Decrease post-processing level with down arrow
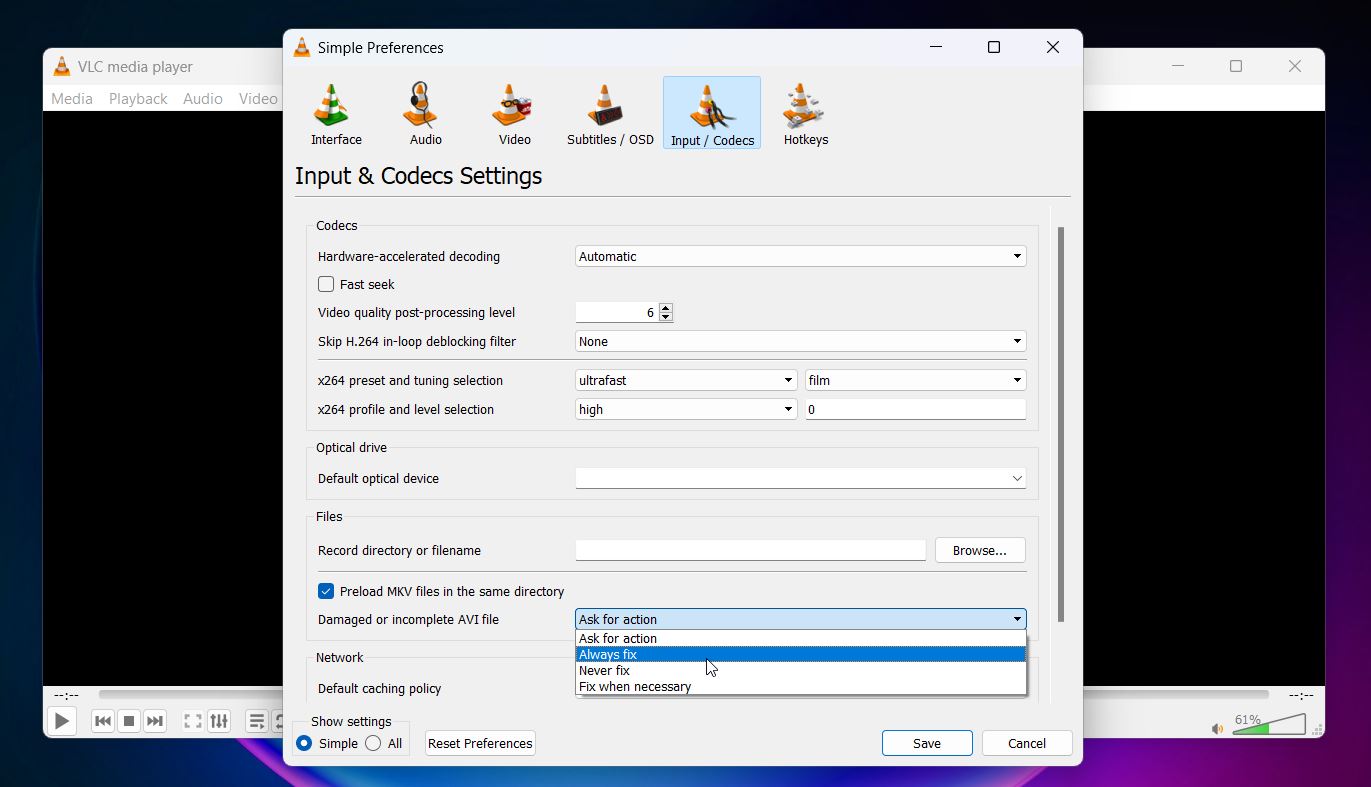Screen dimensions: 1371x787 pyautogui.click(x=666, y=317)
